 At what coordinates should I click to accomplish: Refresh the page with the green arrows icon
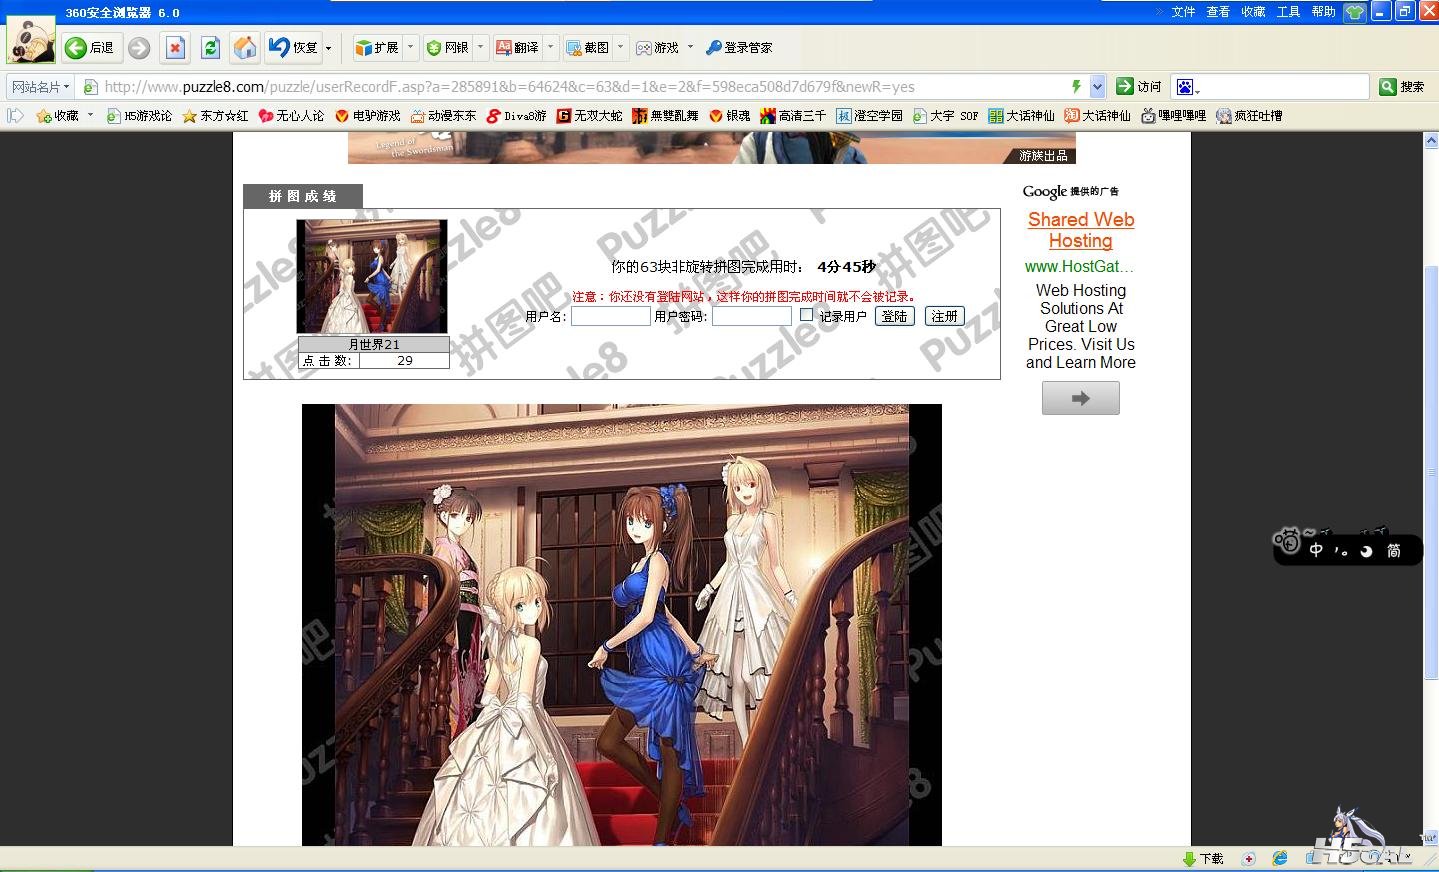coord(210,47)
